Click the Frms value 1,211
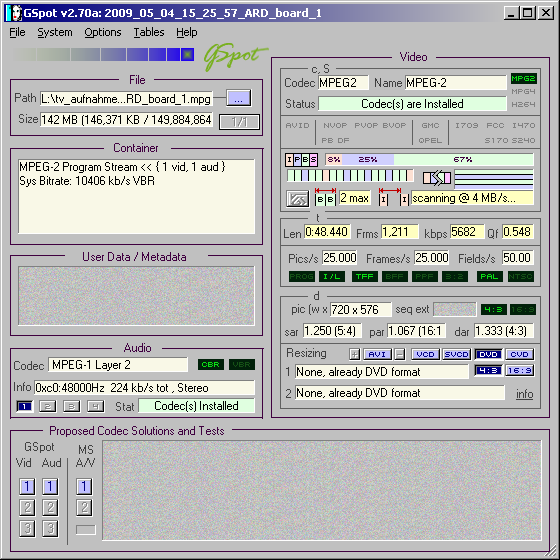Viewport: 560px width, 560px height. (400, 232)
